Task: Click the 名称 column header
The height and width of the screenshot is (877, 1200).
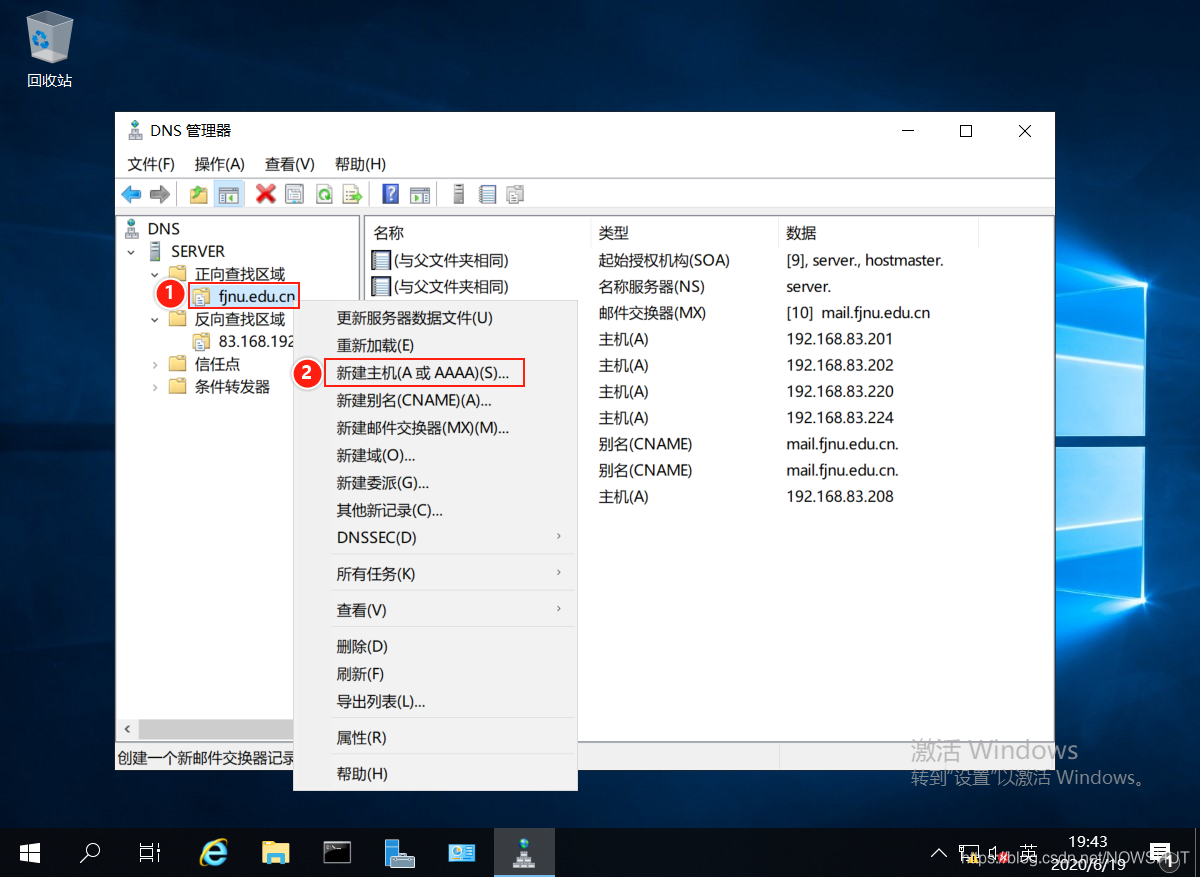Action: 389,233
